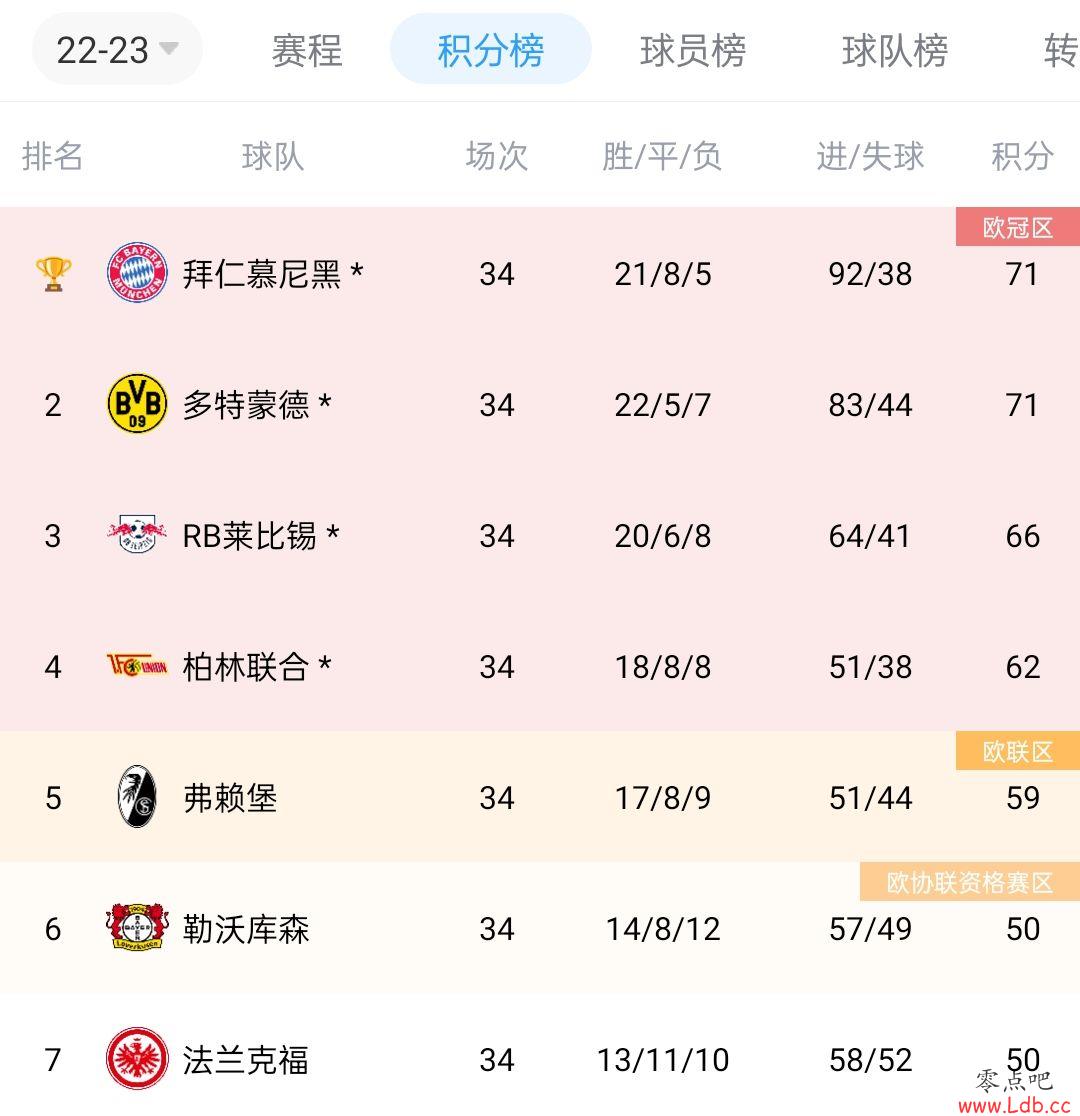Click the partially visible 转 tab
Image resolution: width=1080 pixels, height=1116 pixels.
point(1061,51)
